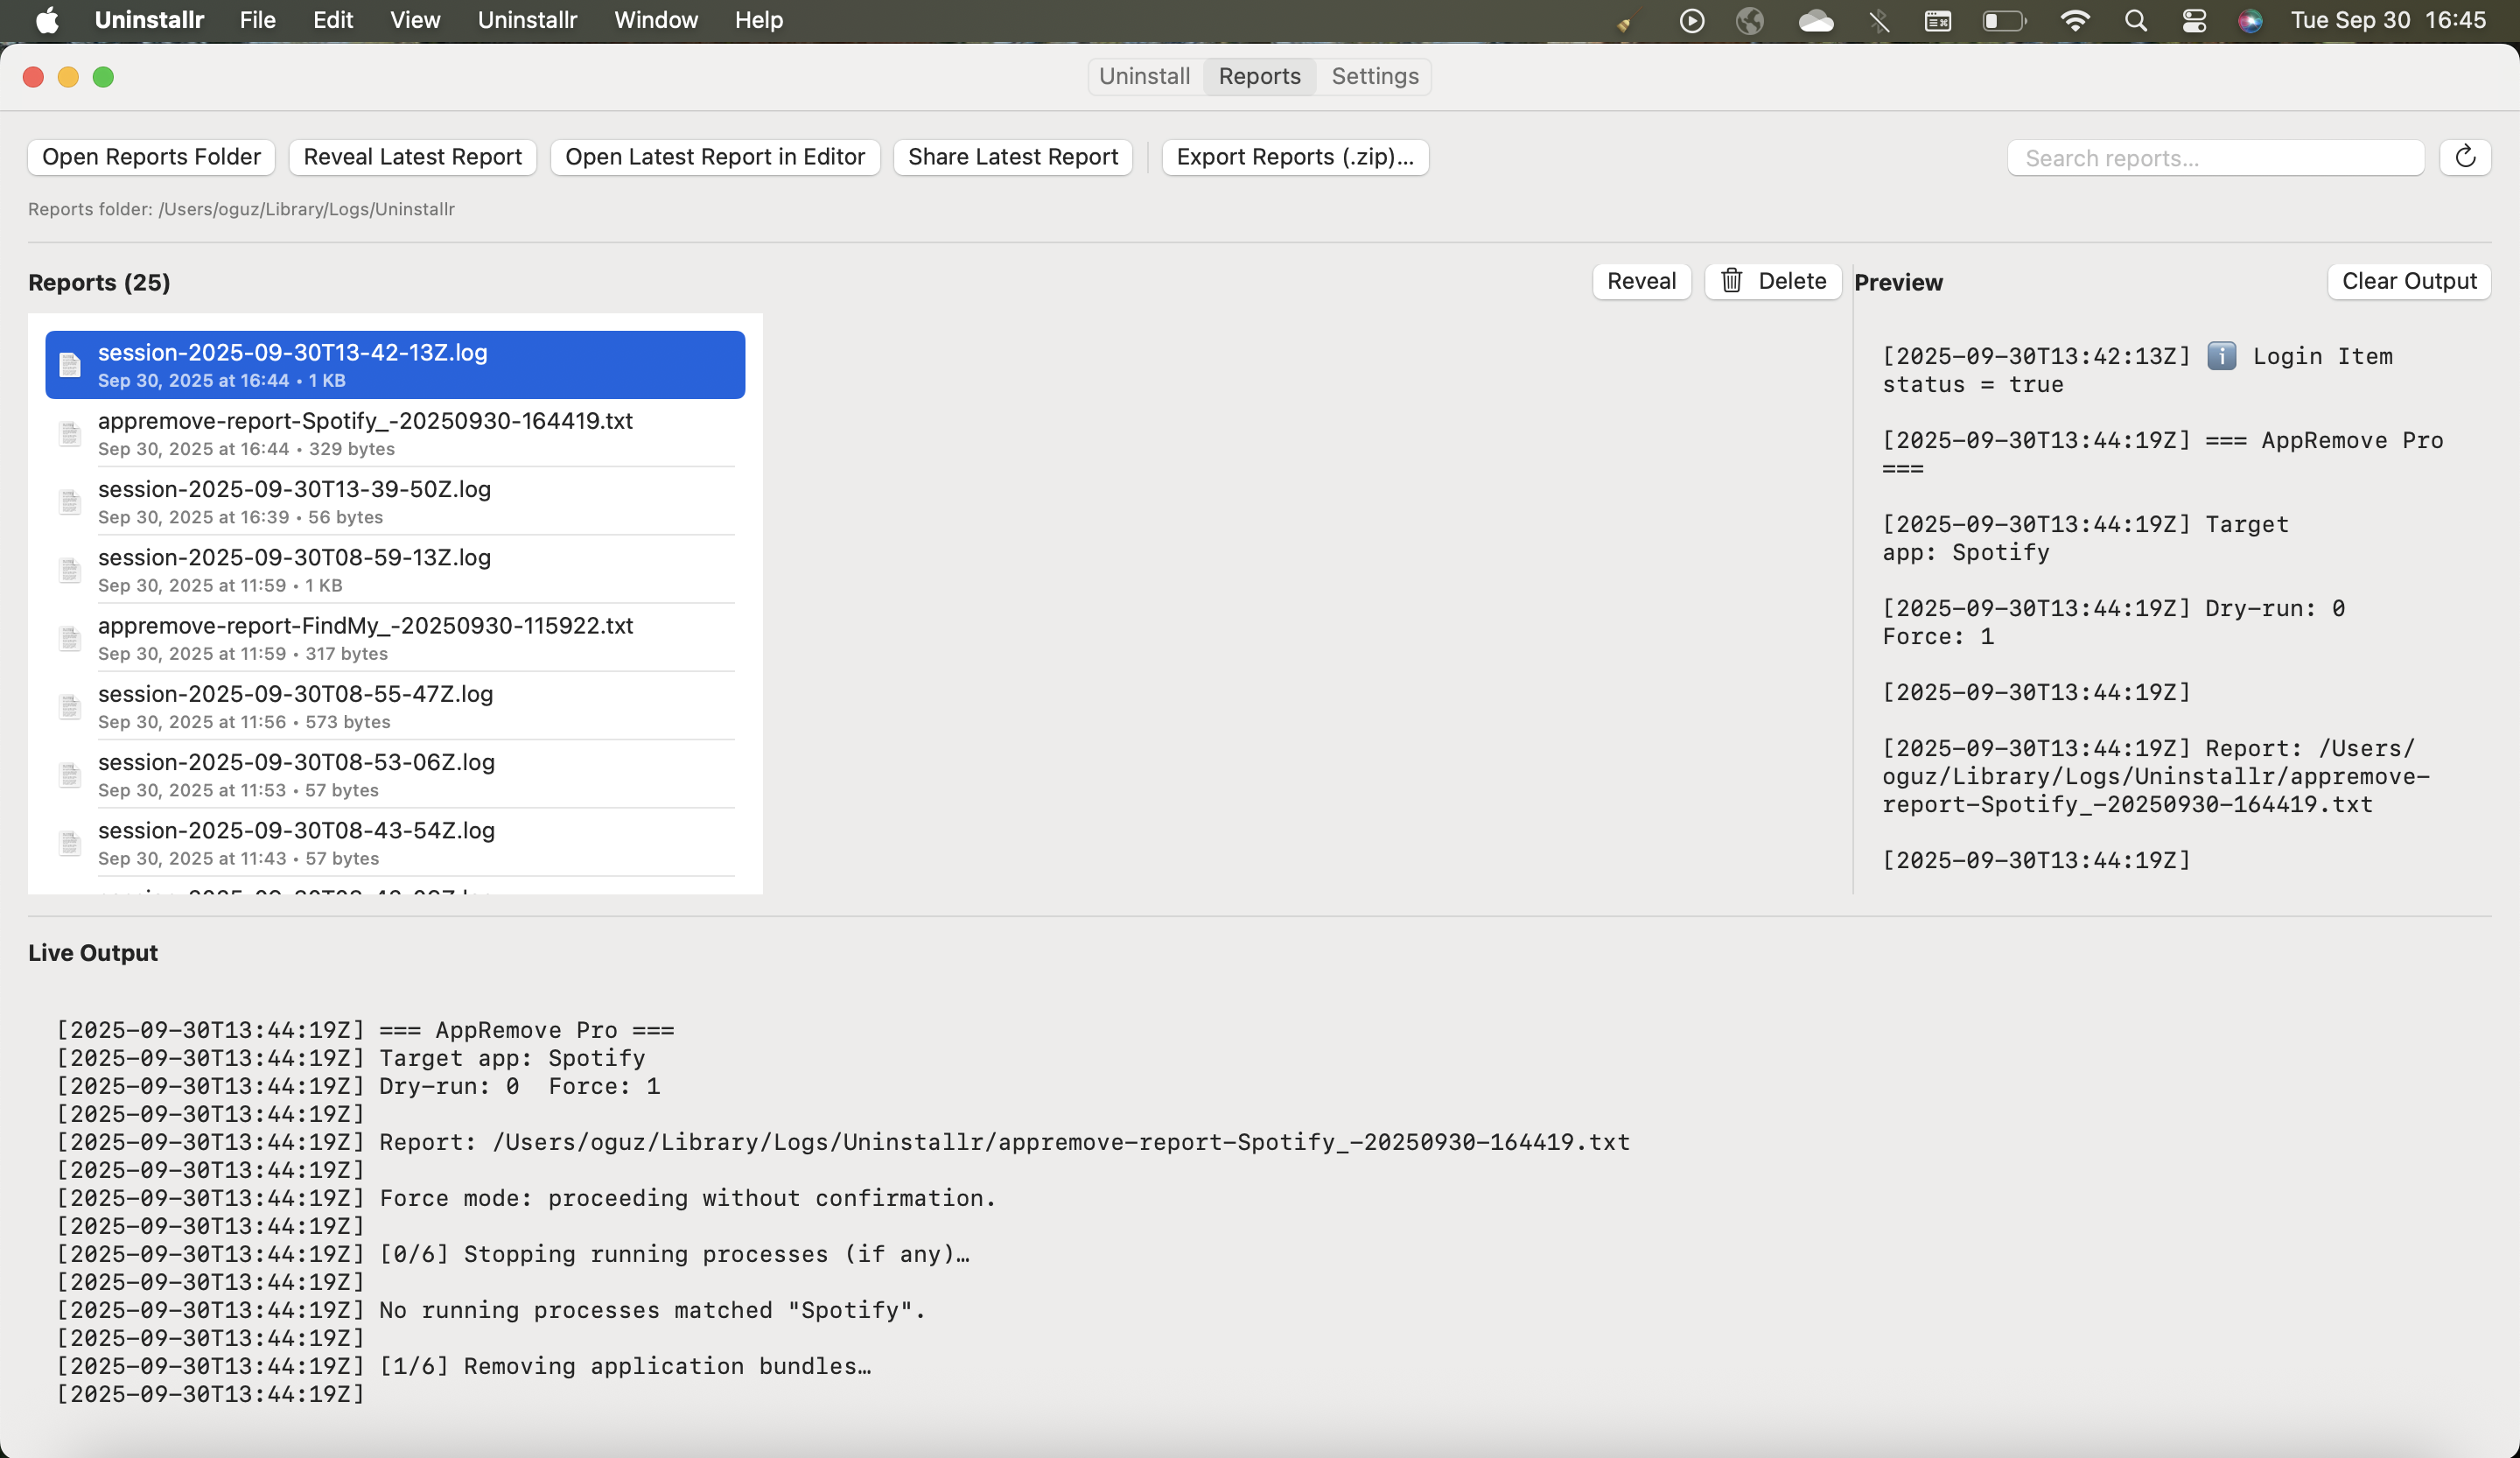Image resolution: width=2520 pixels, height=1458 pixels.
Task: Switch to the Uninstall tab
Action: [x=1144, y=76]
